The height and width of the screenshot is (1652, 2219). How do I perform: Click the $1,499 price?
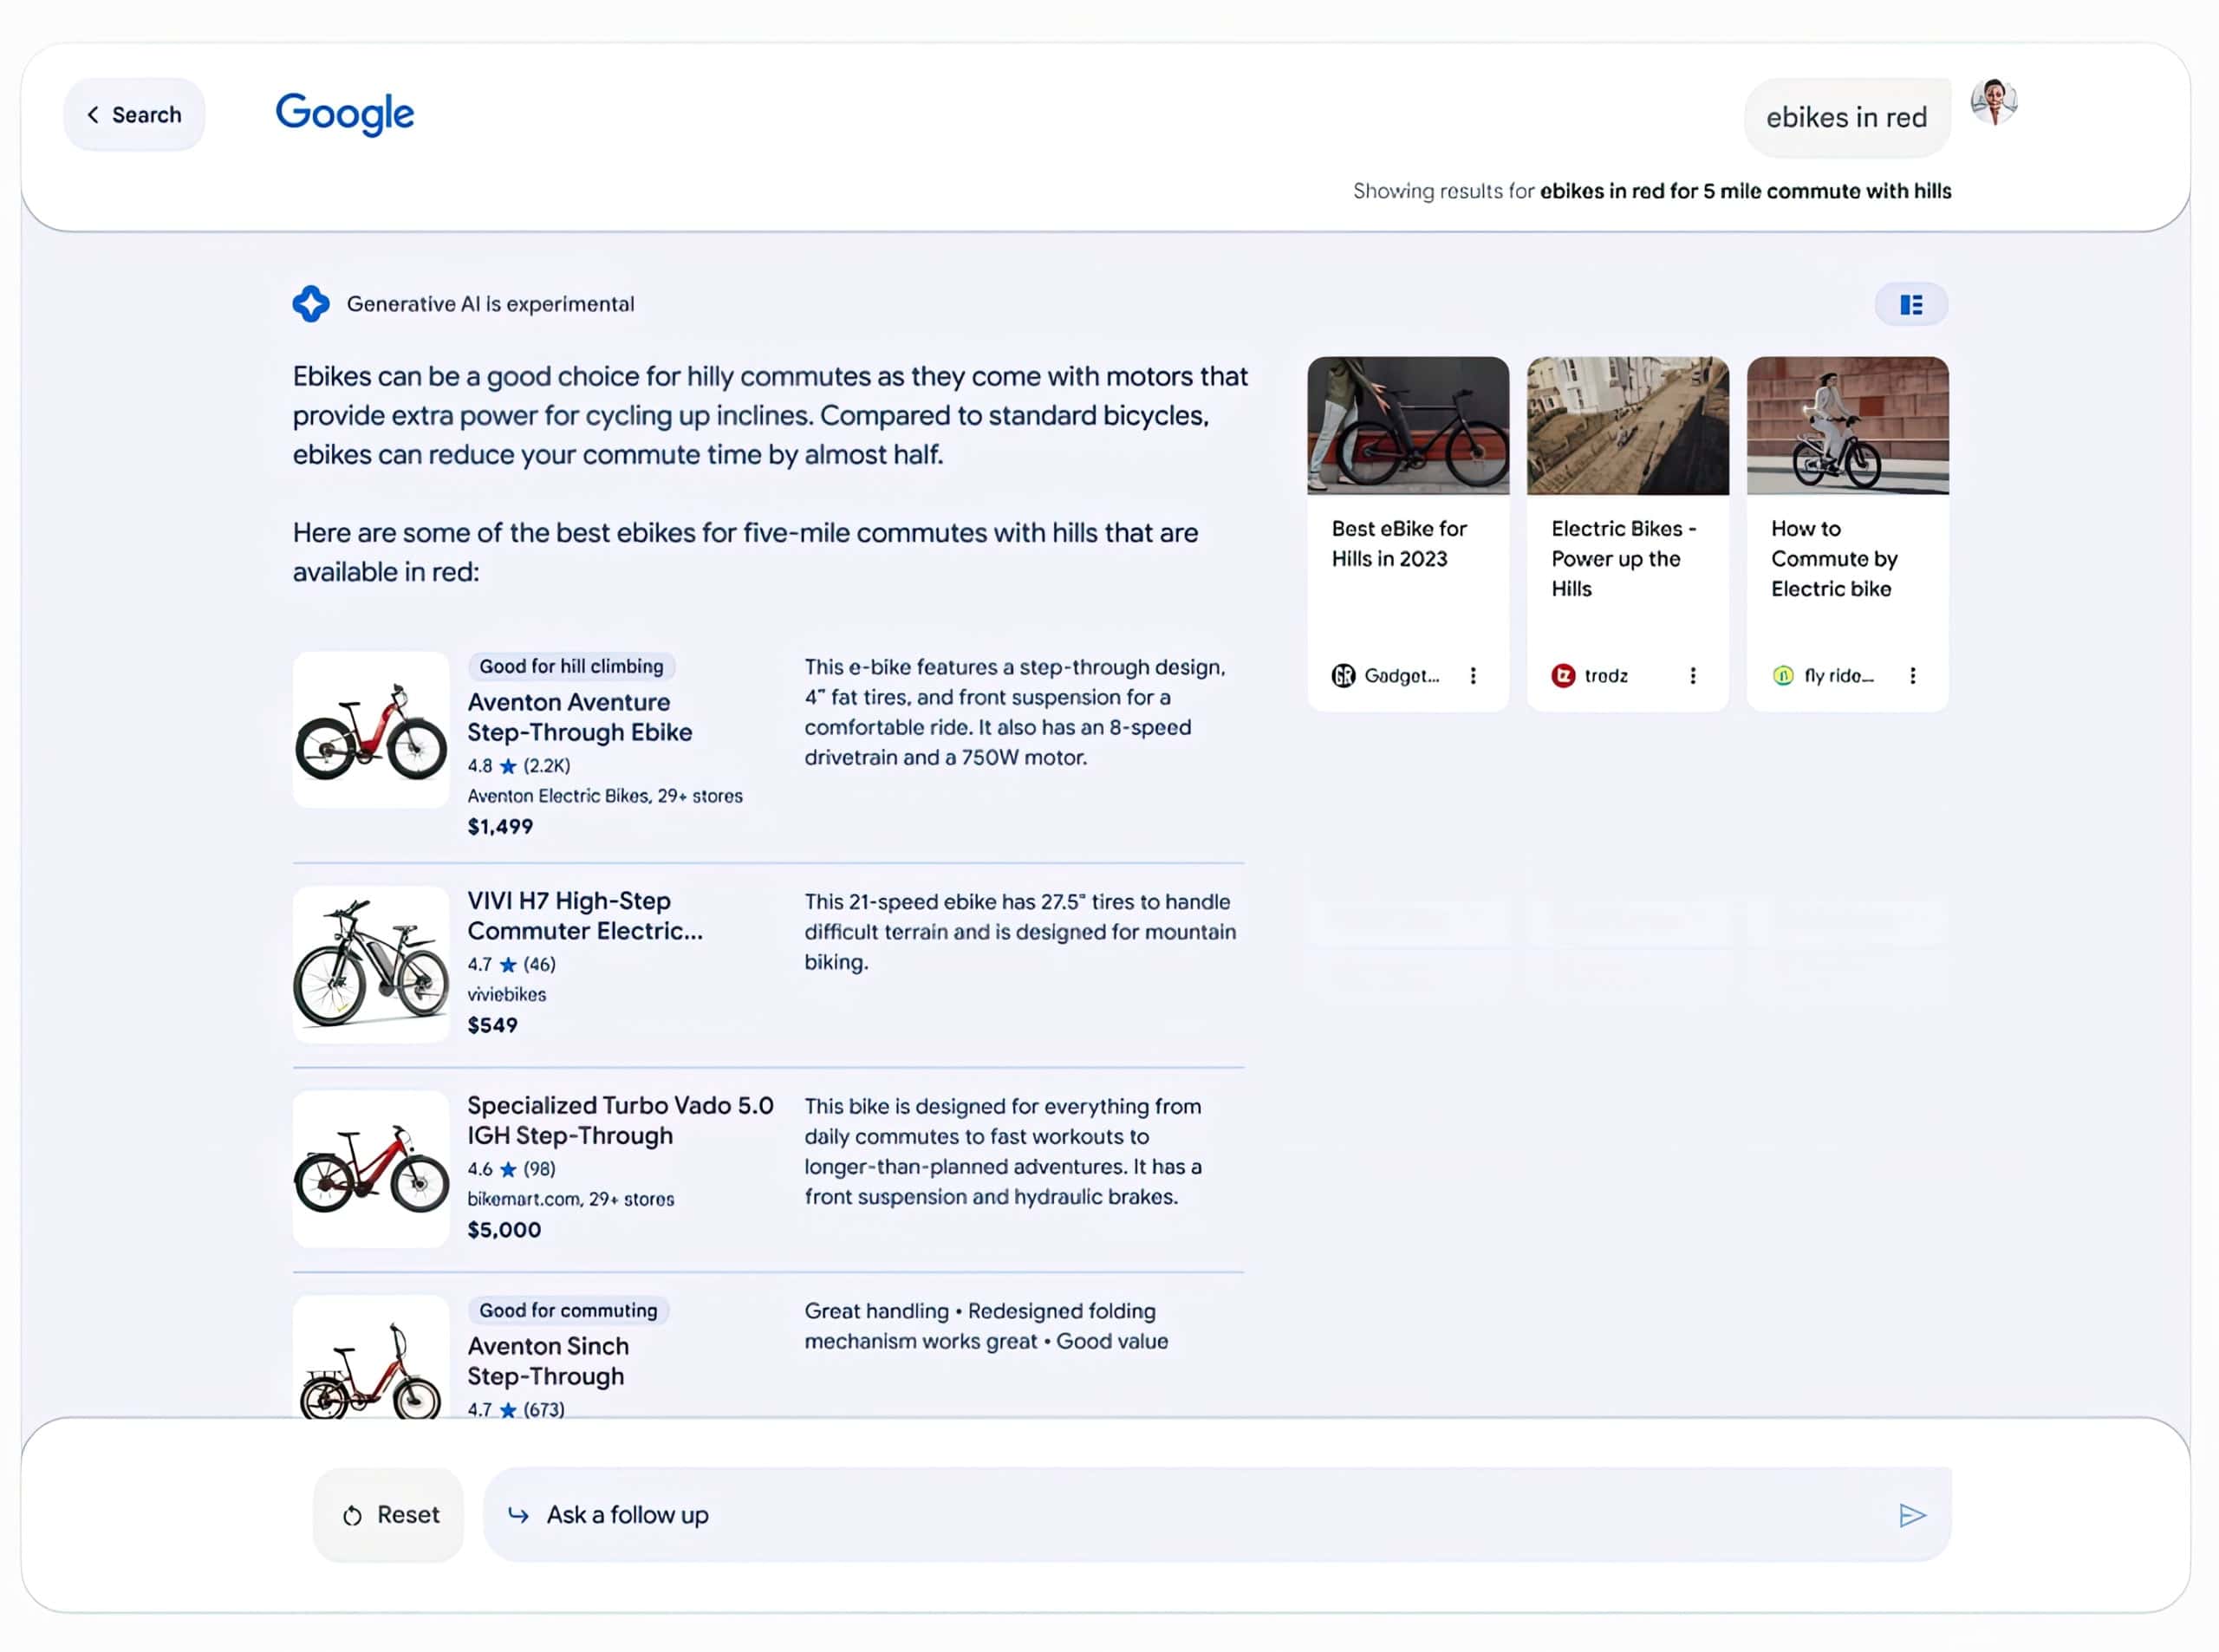point(500,827)
